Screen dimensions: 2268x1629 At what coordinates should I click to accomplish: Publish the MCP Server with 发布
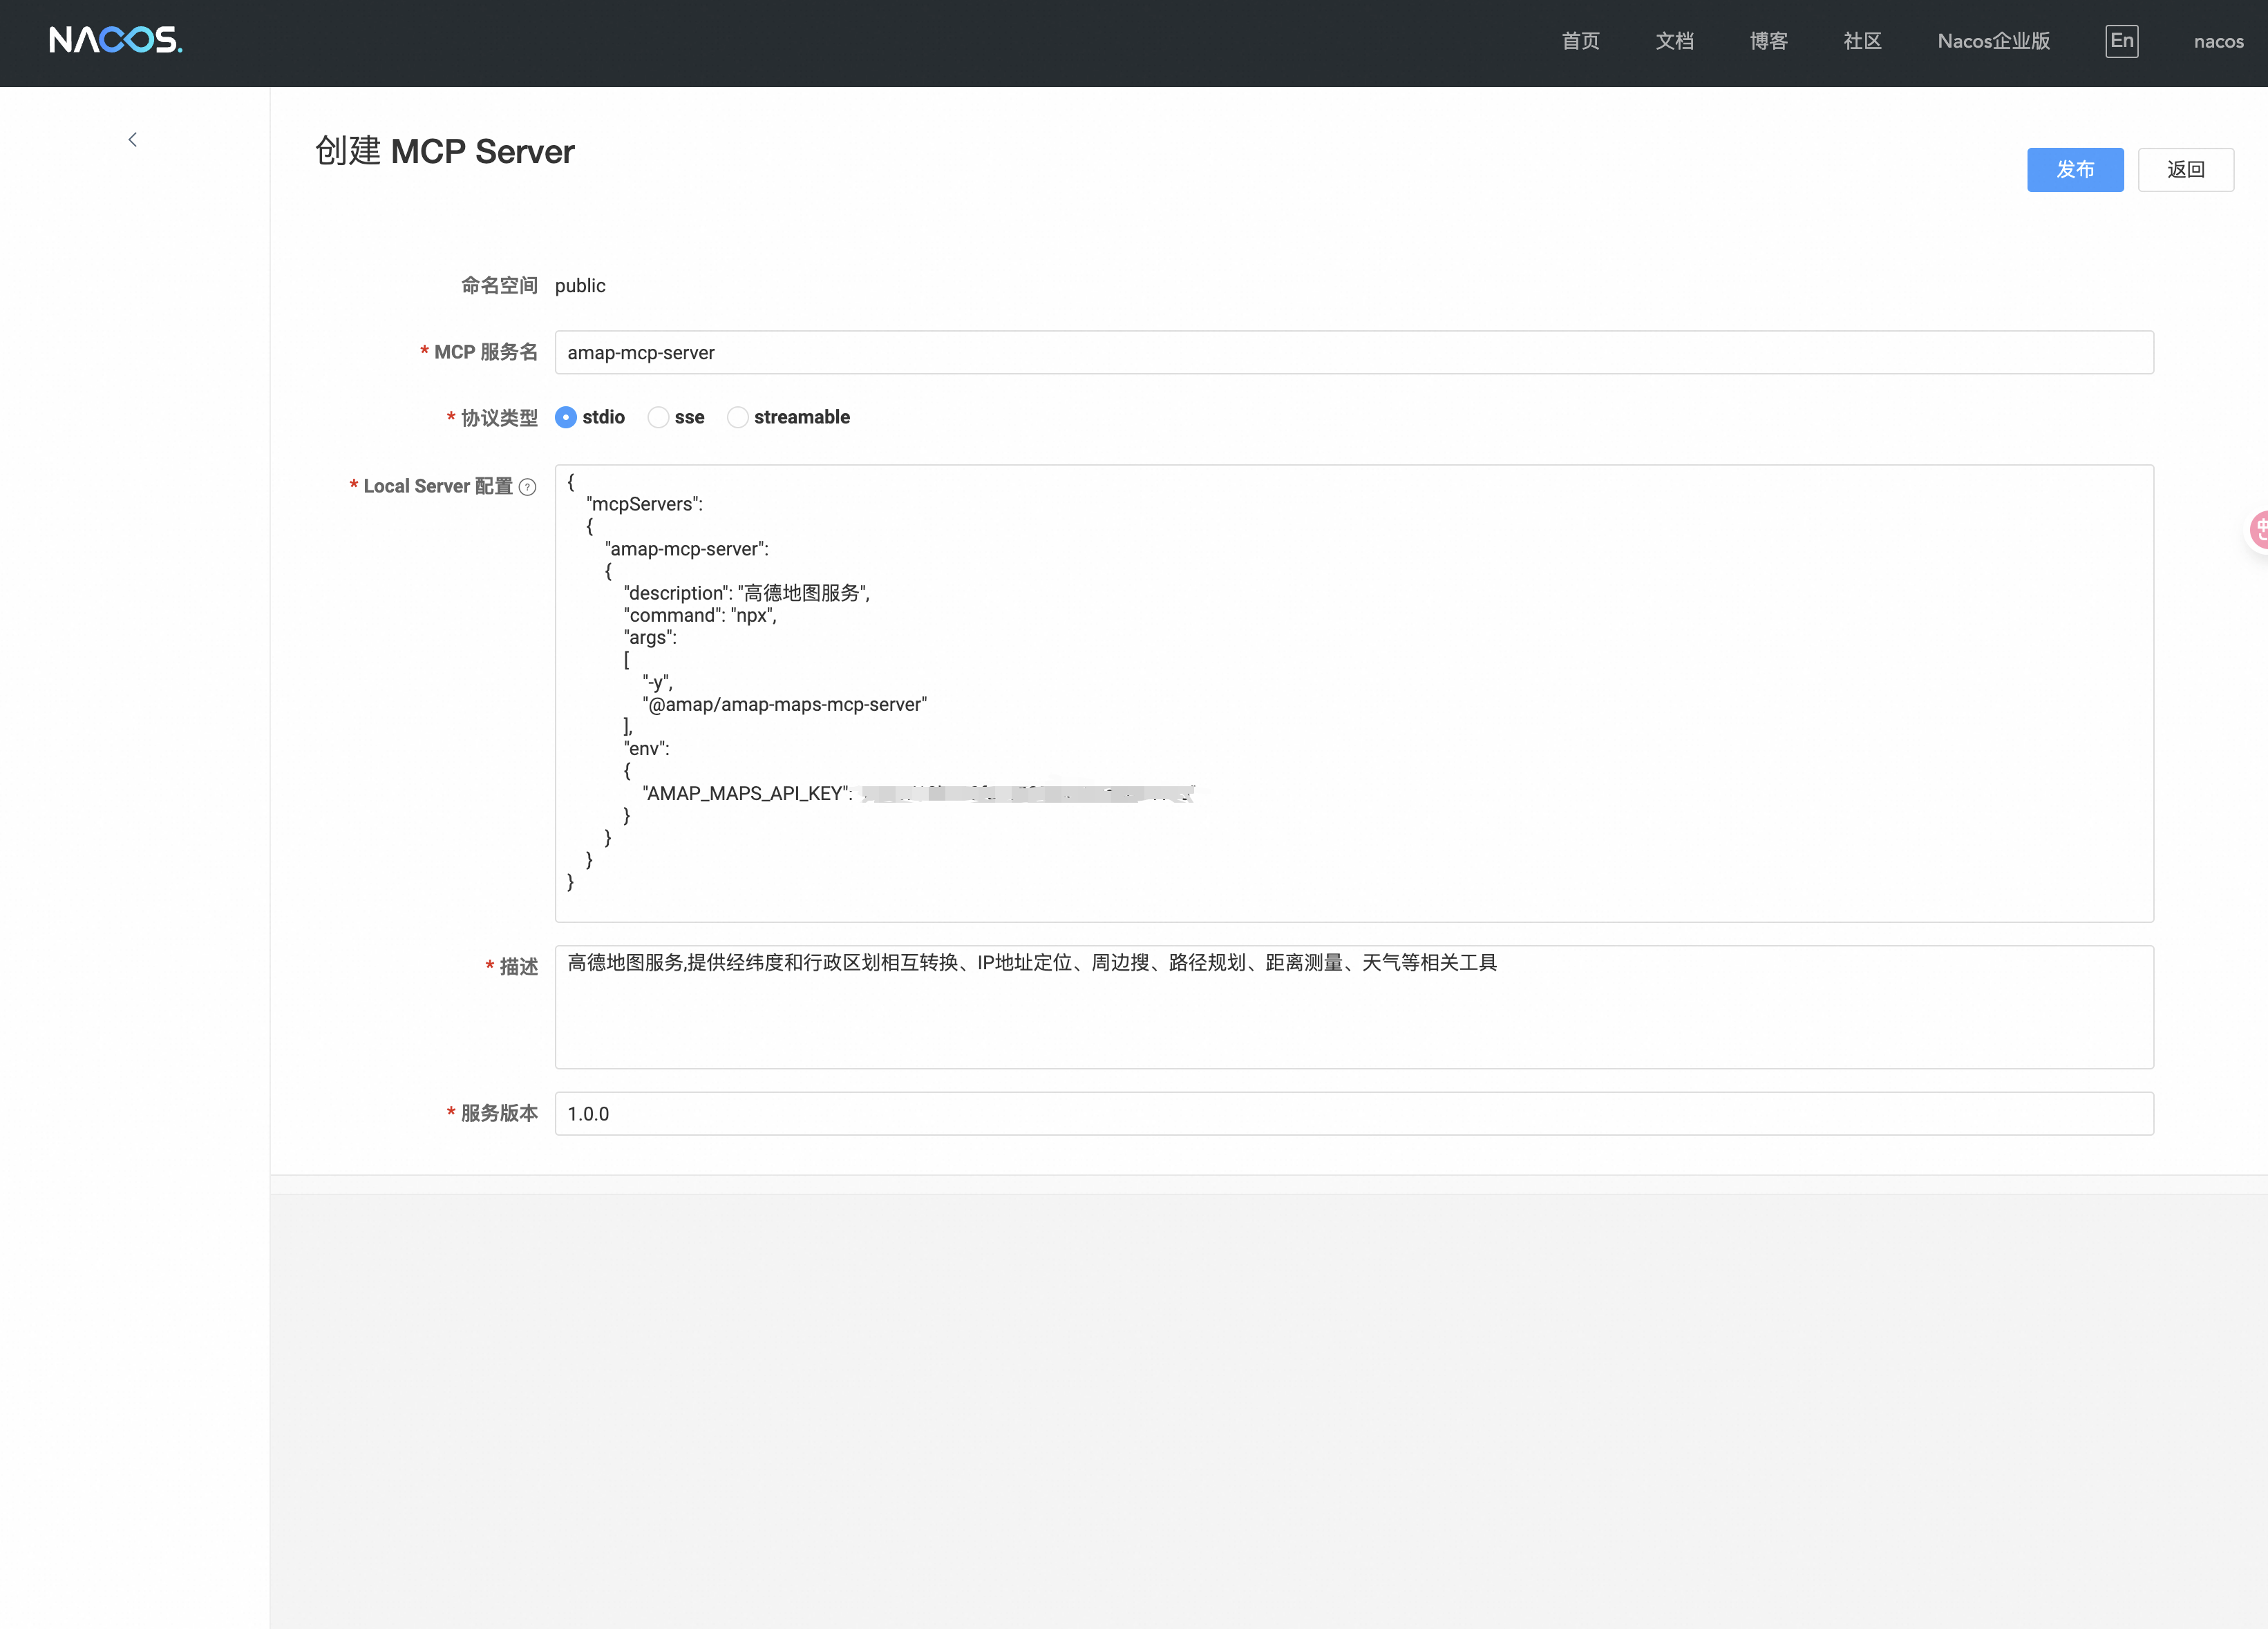[x=2075, y=169]
